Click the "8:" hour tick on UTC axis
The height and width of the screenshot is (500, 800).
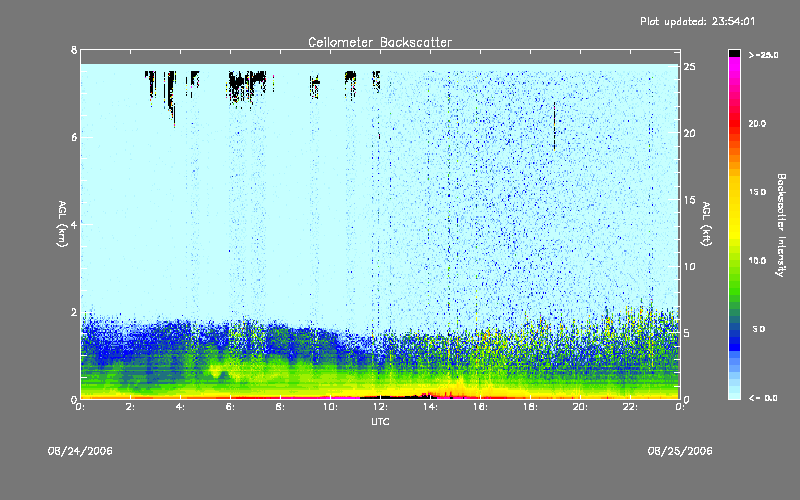(280, 407)
